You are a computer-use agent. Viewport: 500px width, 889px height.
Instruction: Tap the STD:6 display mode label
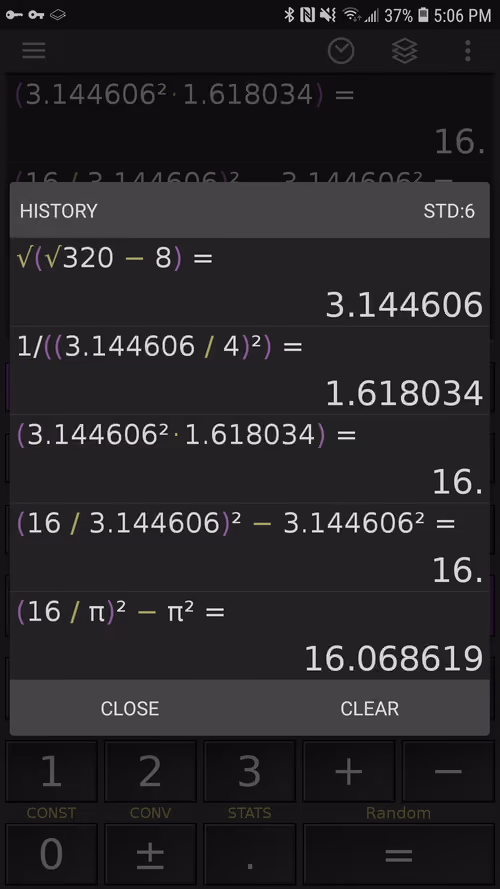tap(449, 211)
